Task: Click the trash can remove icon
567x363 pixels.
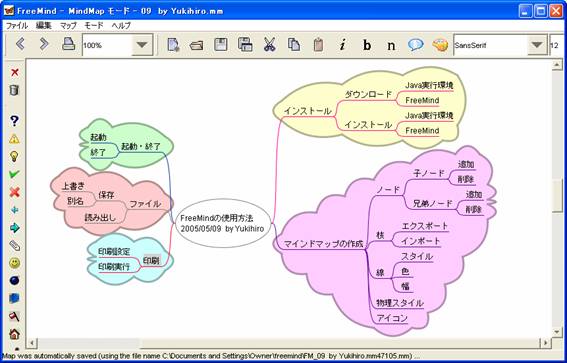Action: click(x=14, y=90)
